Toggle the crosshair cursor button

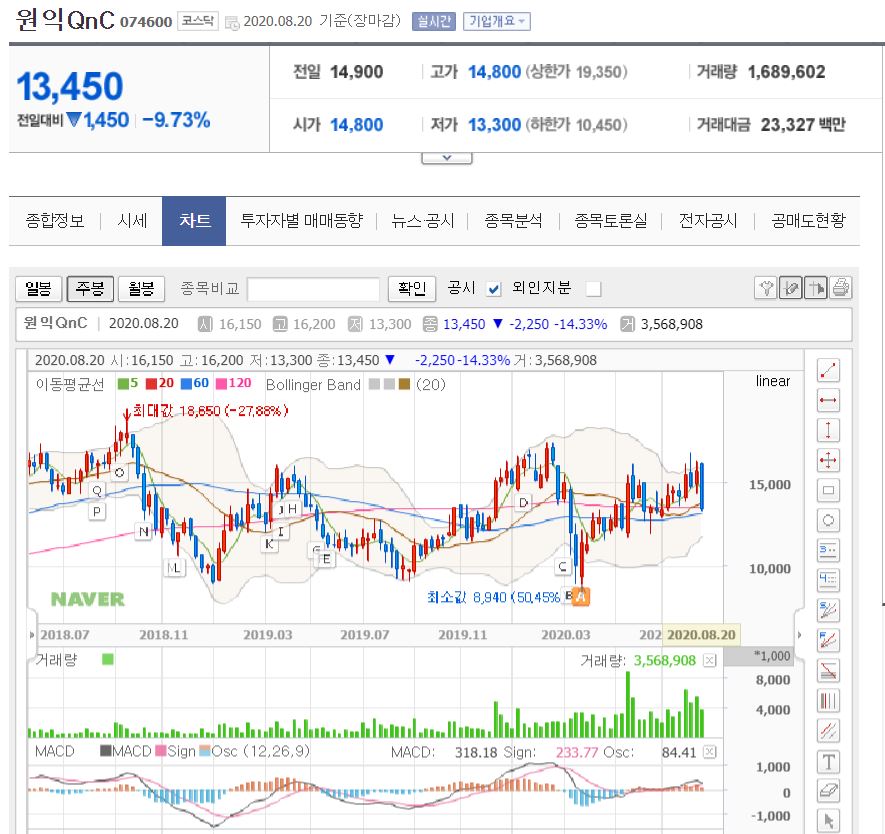pyautogui.click(x=816, y=288)
